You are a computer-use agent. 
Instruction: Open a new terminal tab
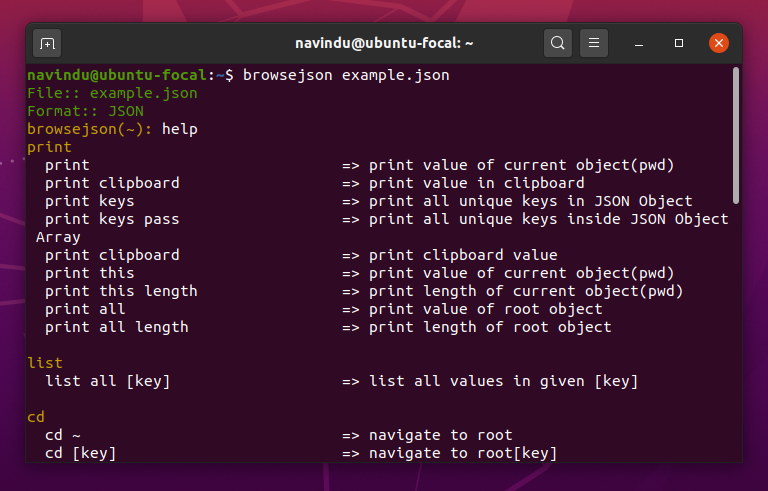[47, 44]
